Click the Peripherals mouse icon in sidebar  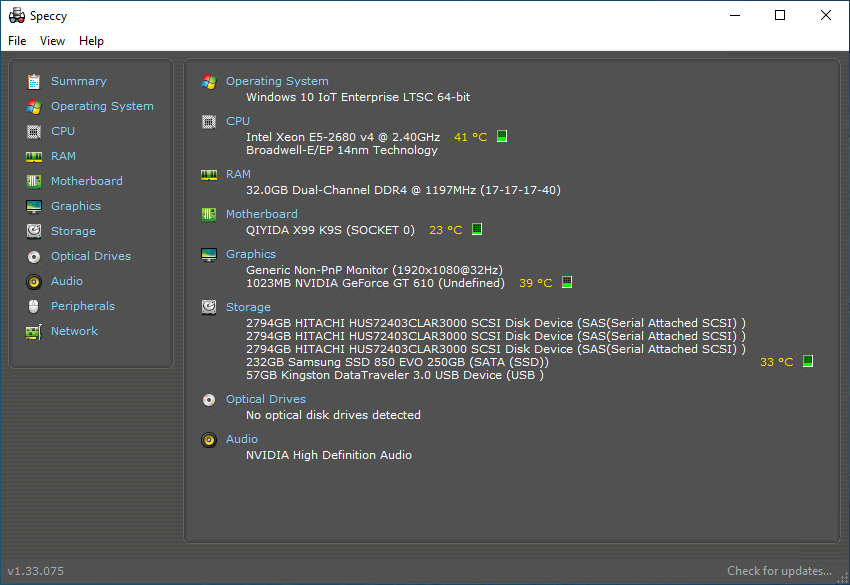click(34, 306)
